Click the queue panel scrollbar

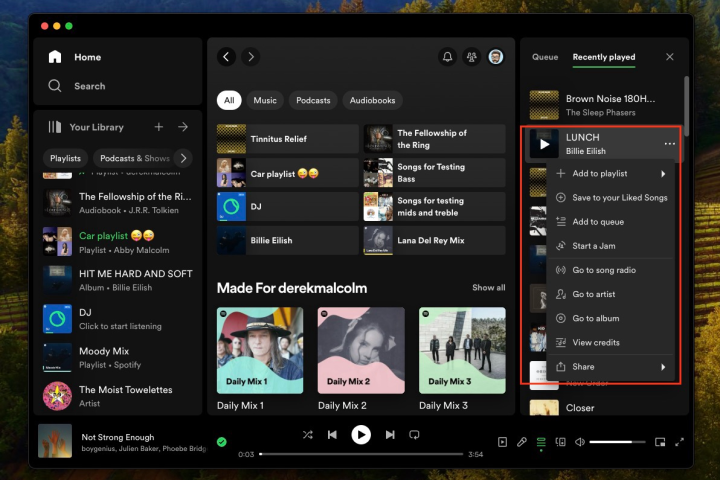pyautogui.click(x=686, y=106)
